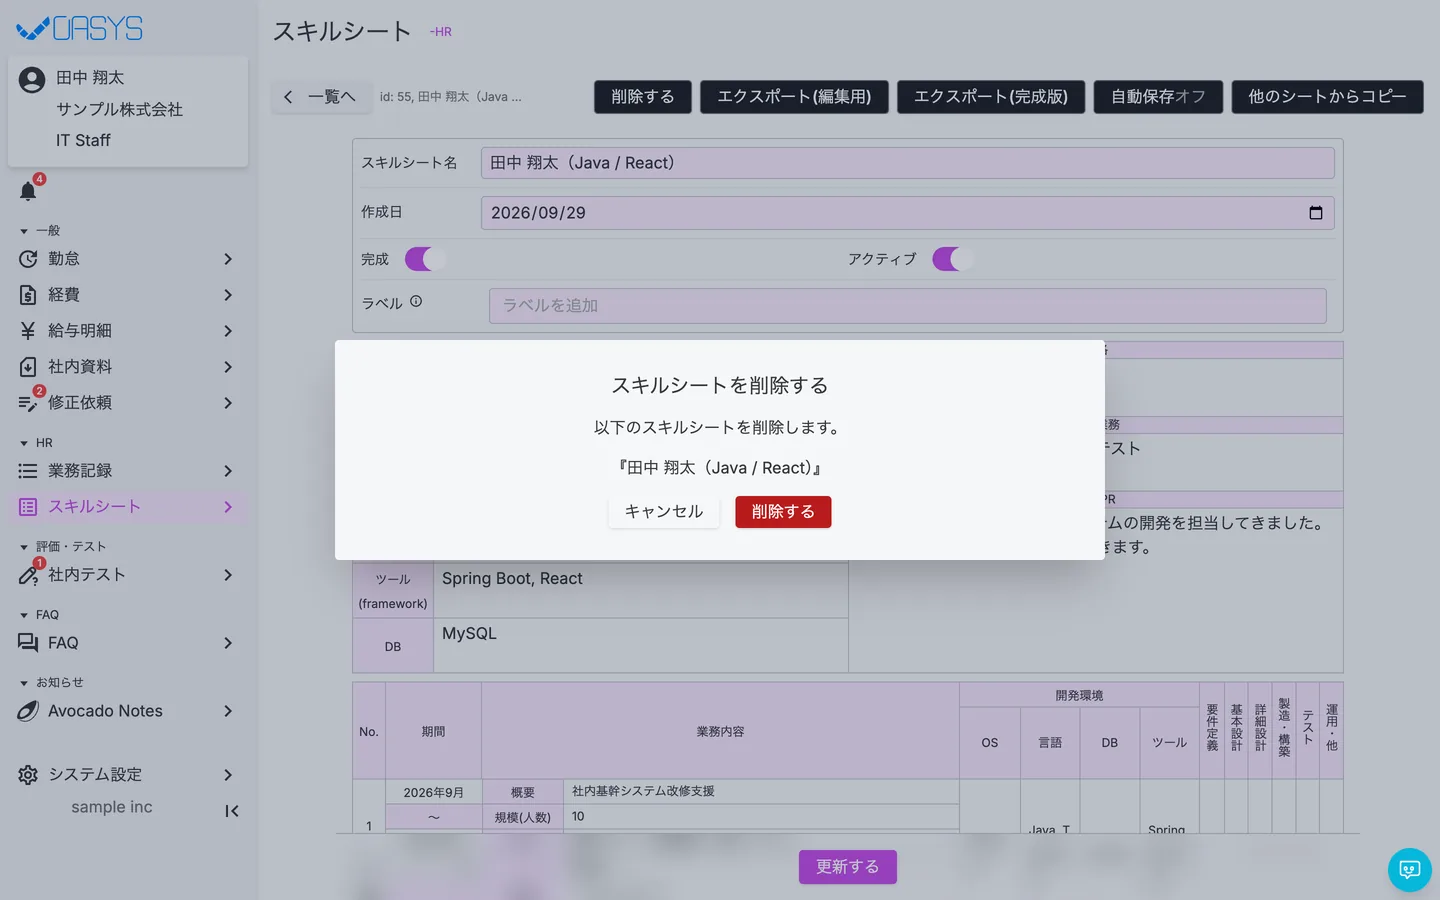Toggle 自動保存オフ auto-save button

tap(1158, 97)
